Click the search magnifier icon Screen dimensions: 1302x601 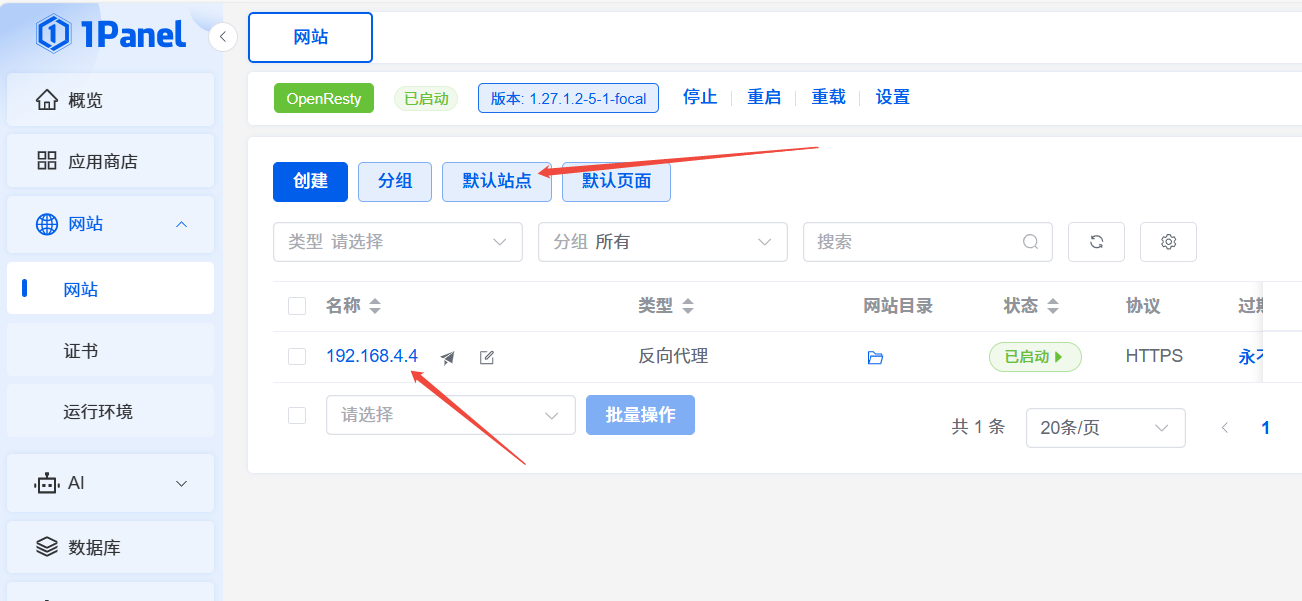pyautogui.click(x=1030, y=242)
